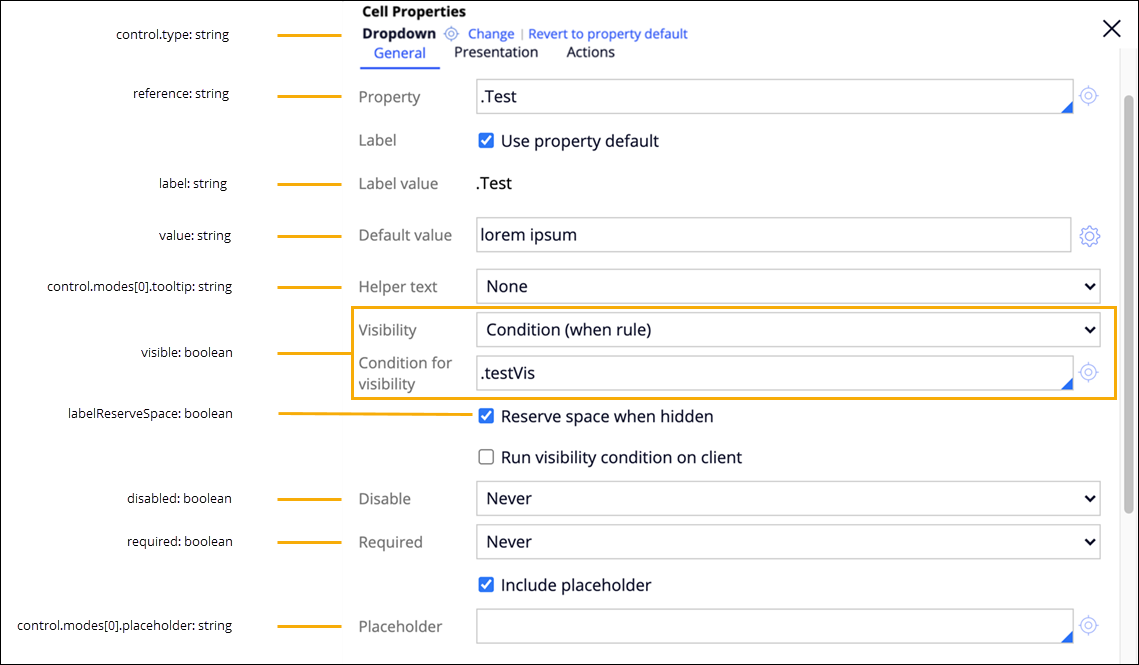
Task: Open the Required dropdown
Action: tap(787, 542)
